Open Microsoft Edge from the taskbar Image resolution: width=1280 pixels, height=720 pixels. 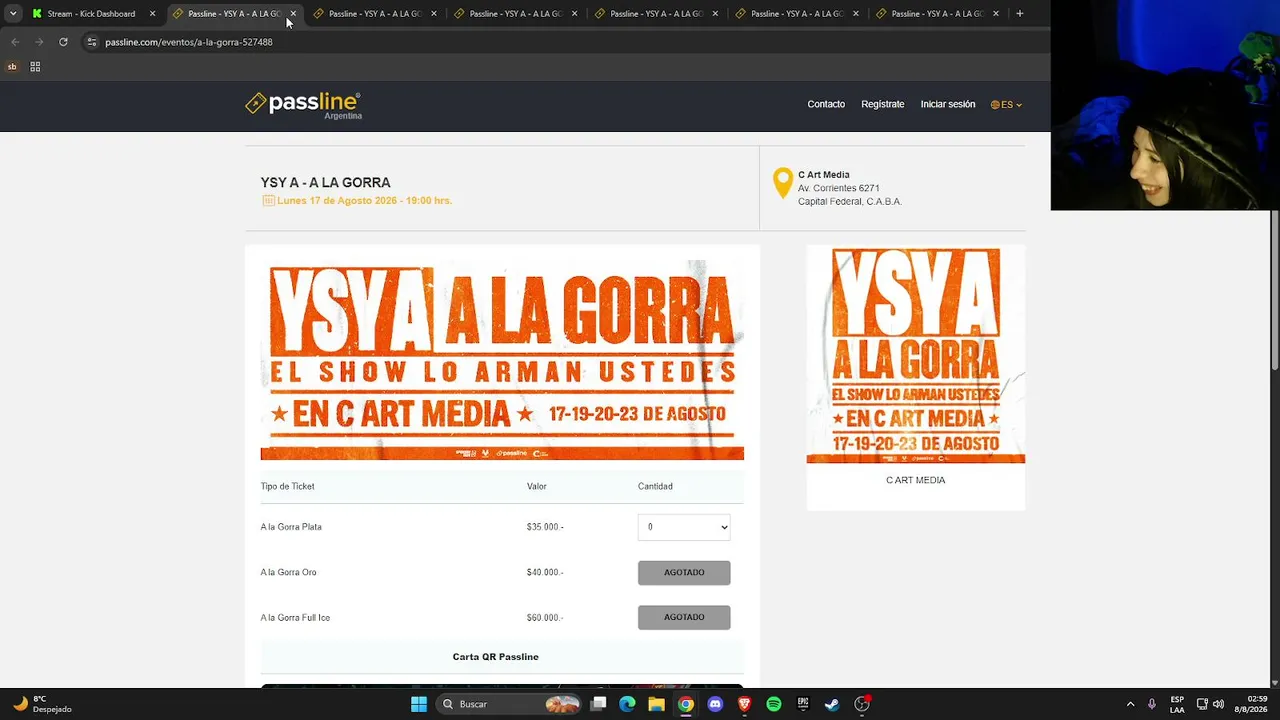click(627, 704)
